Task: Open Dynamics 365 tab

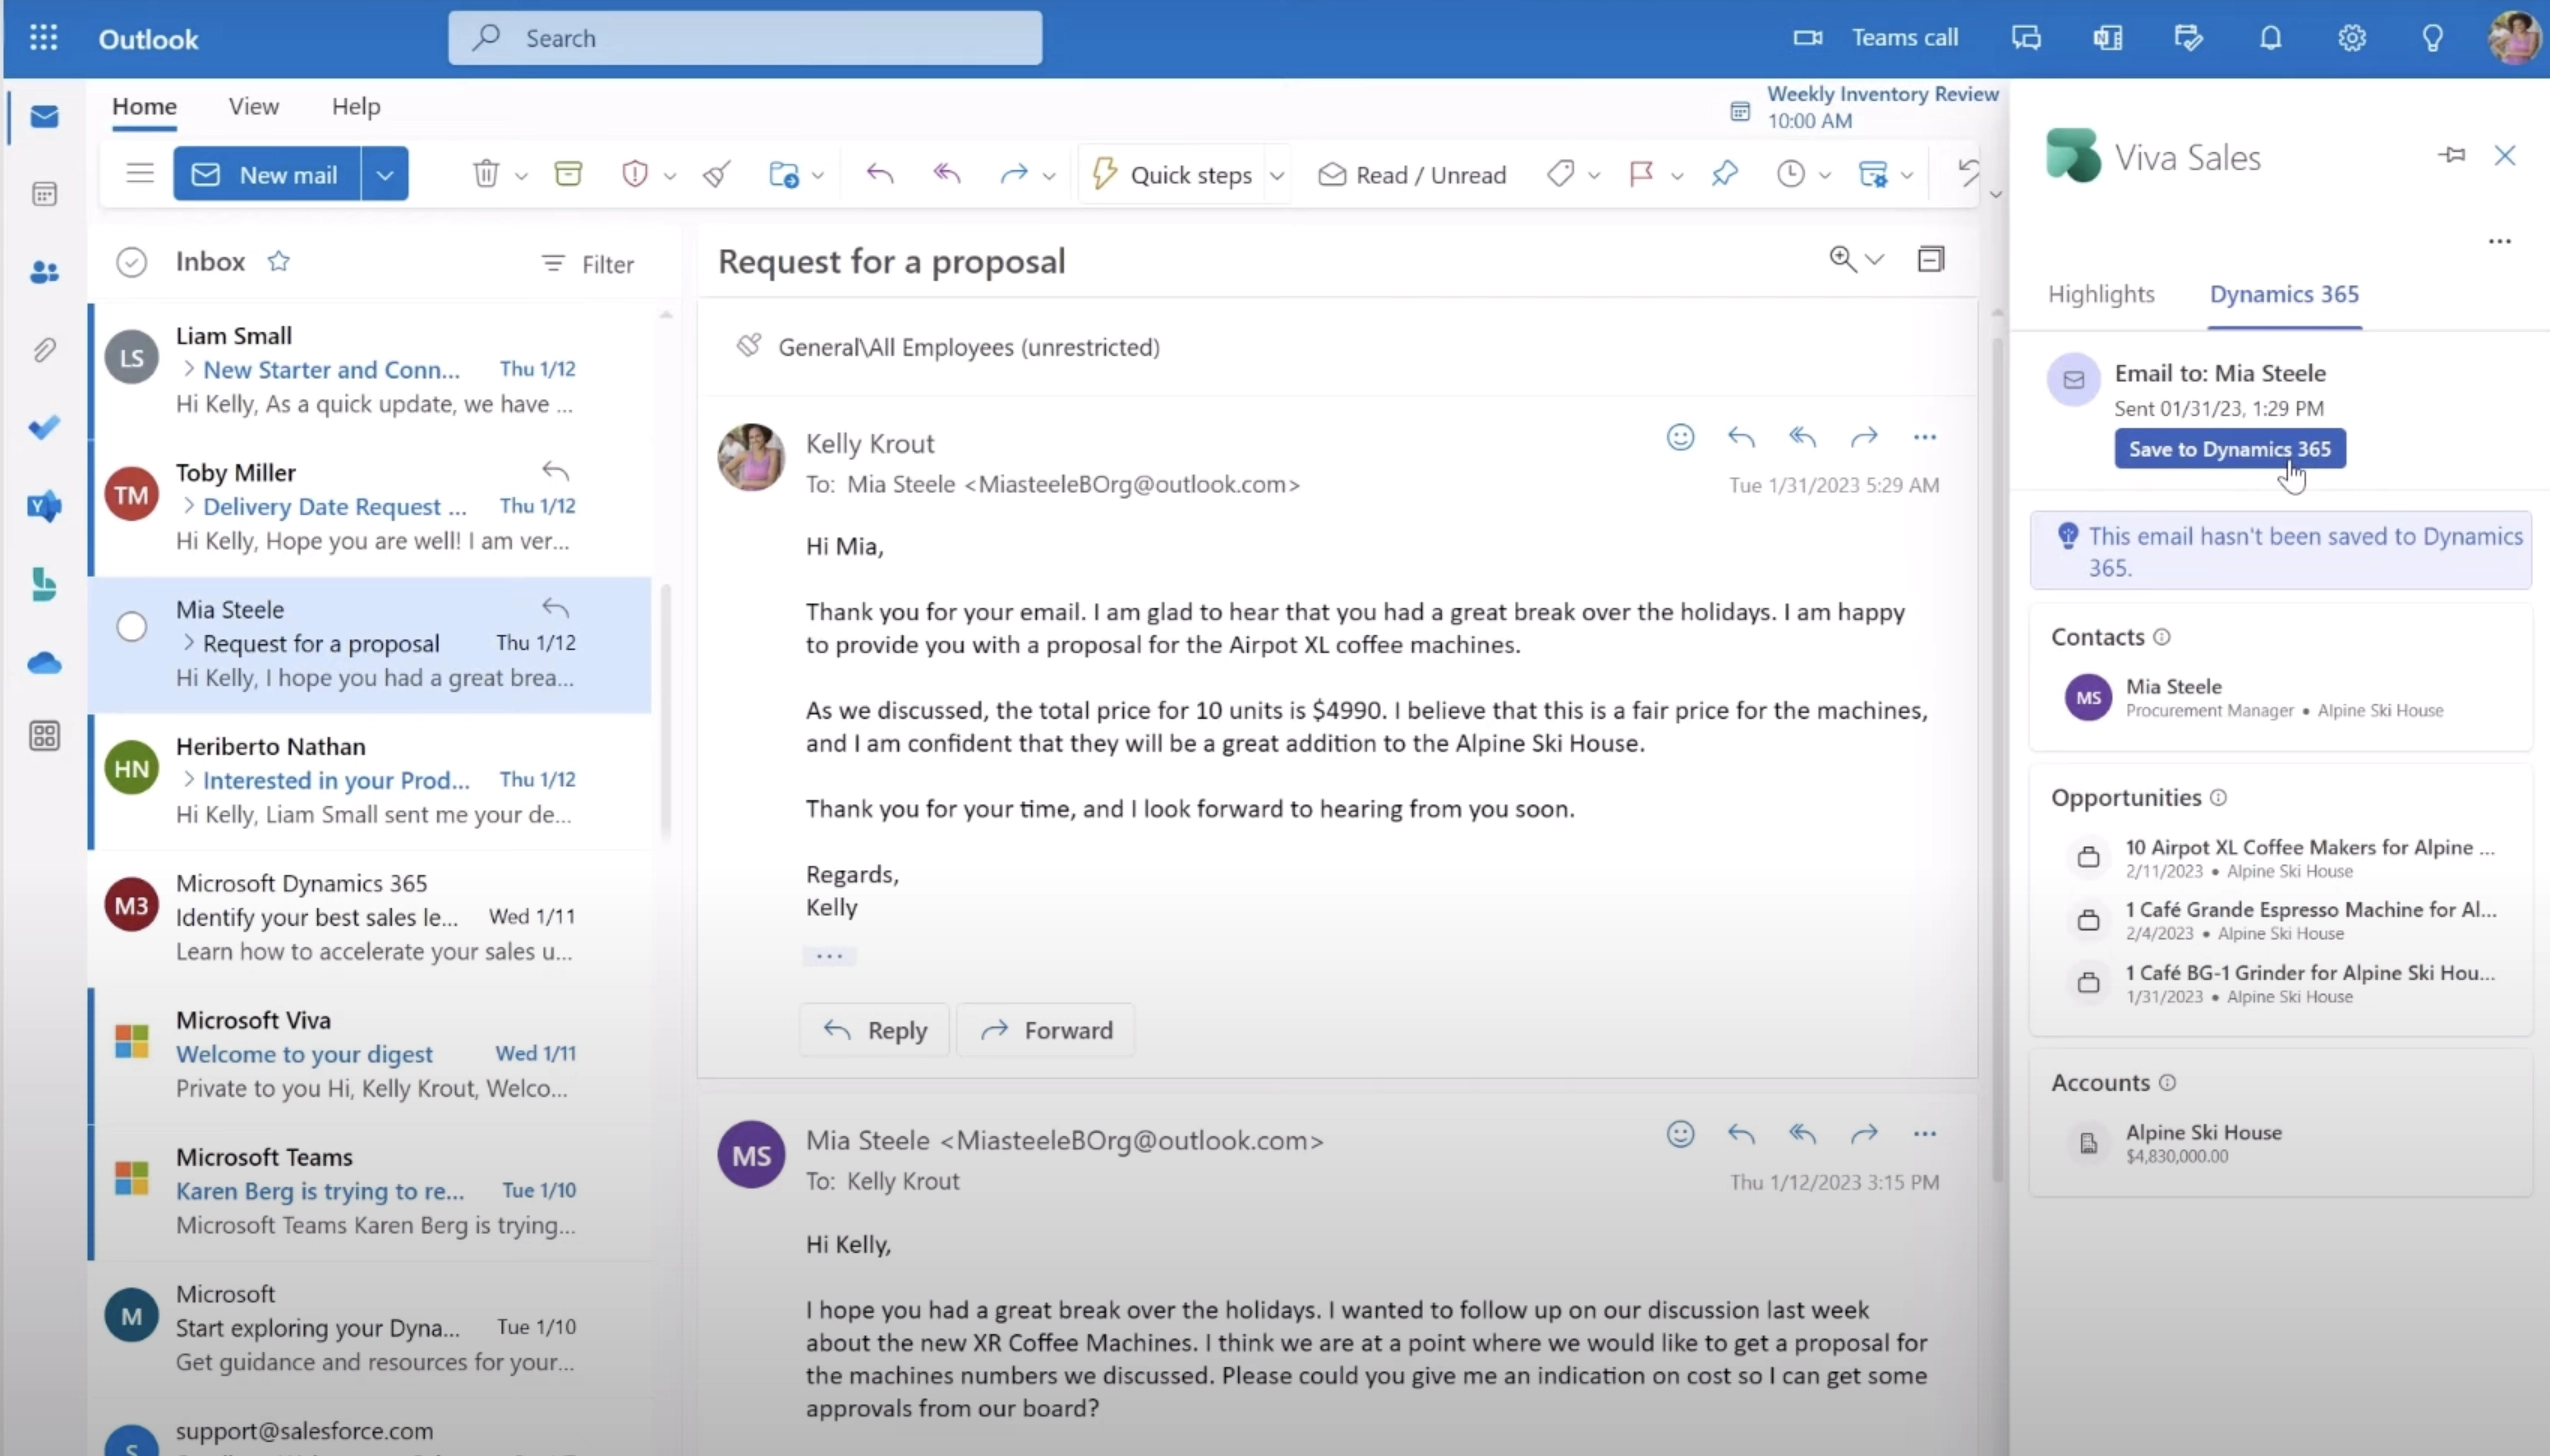Action: [x=2284, y=294]
